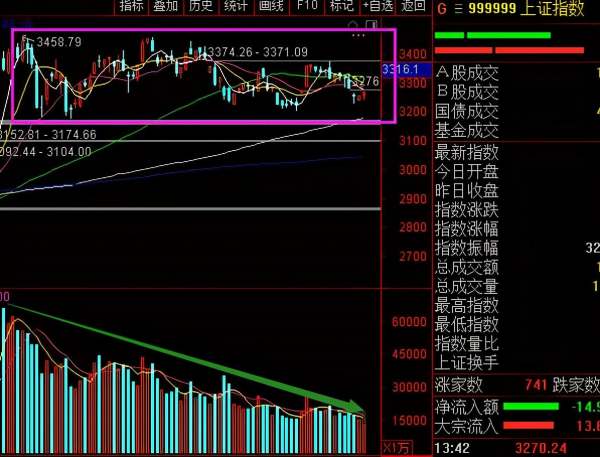Open the 统计 statistics menu
This screenshot has height=457, width=600.
pos(236,7)
